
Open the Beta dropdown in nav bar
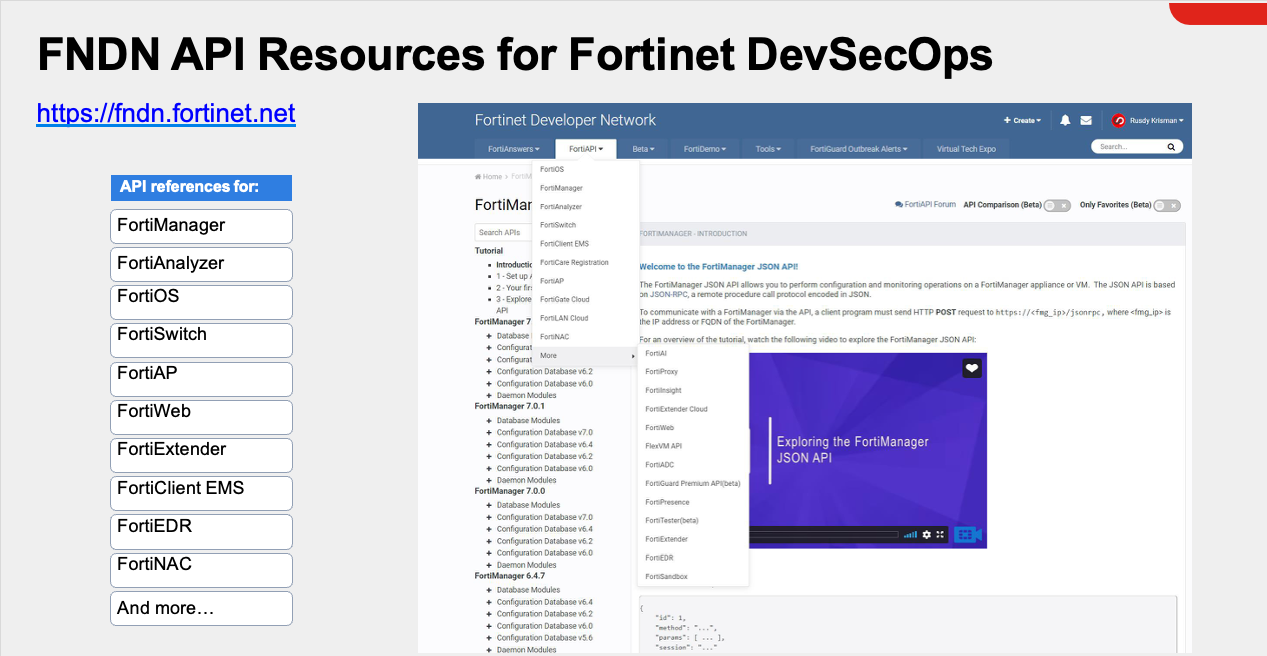tap(643, 149)
